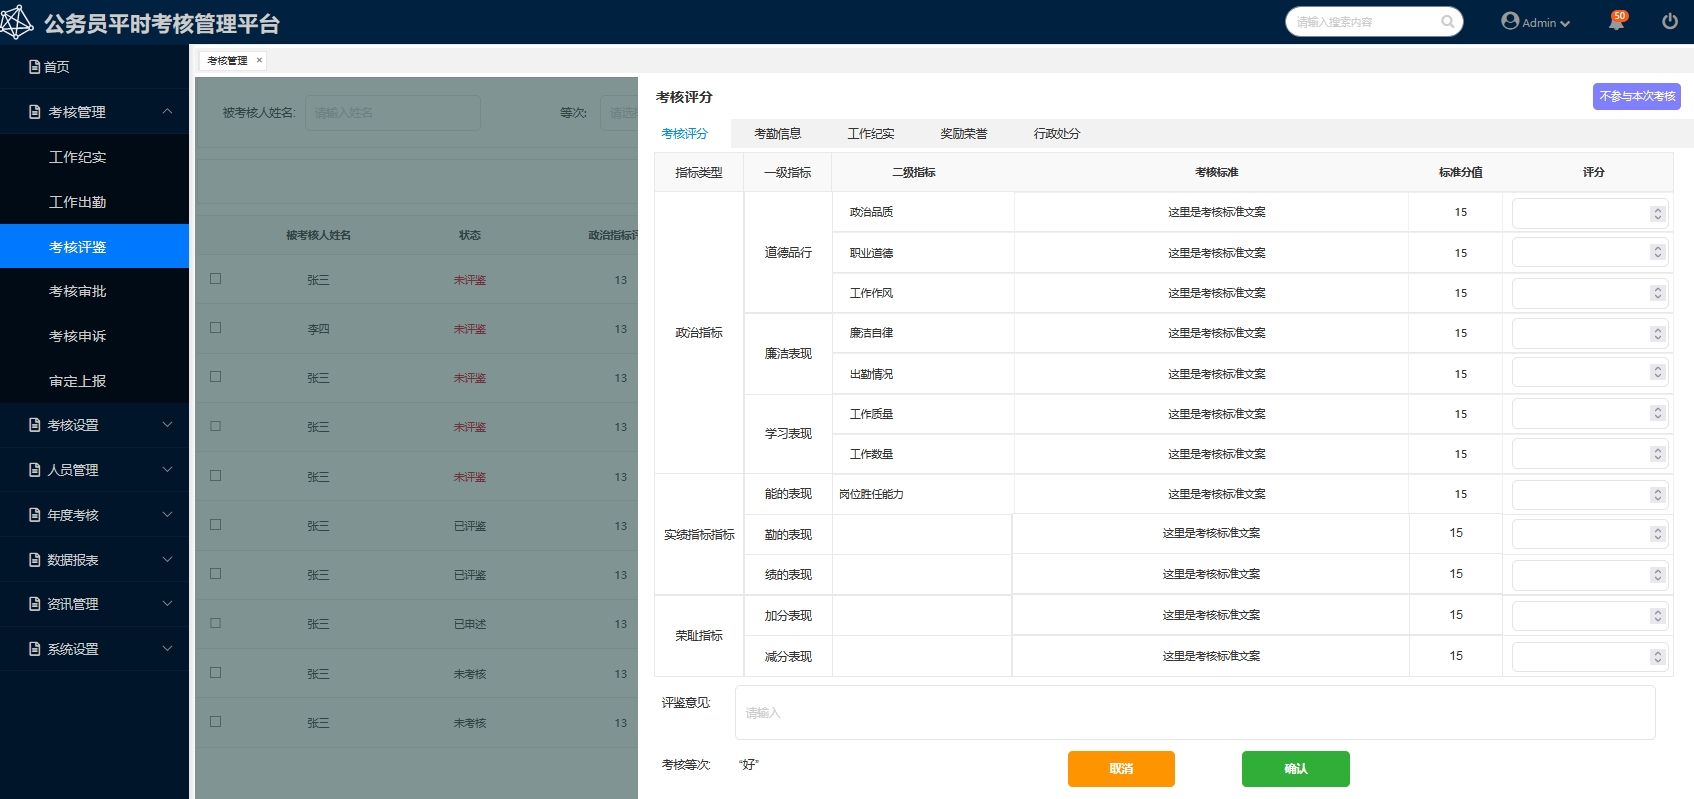This screenshot has width=1694, height=799.
Task: Expand the 资讯管理 sidebar menu
Action: [x=167, y=604]
